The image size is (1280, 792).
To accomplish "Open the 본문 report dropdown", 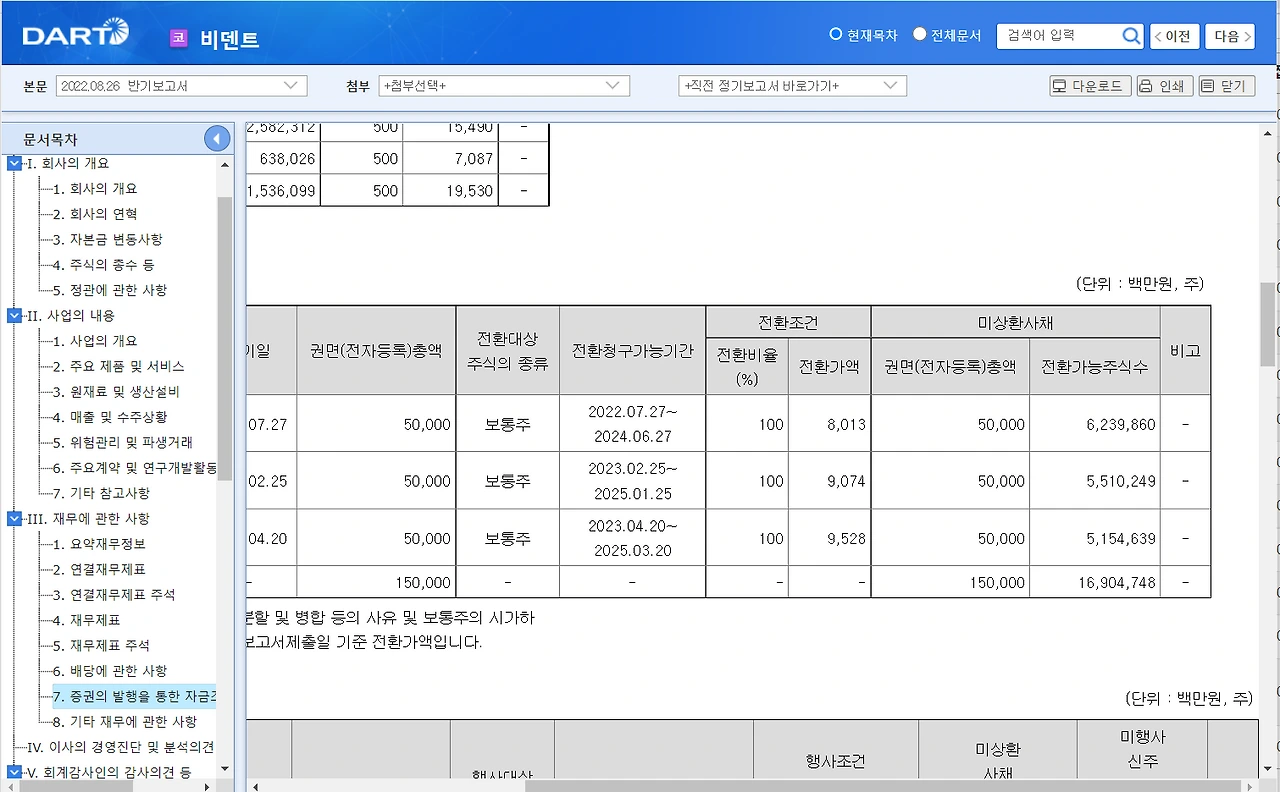I will 181,86.
